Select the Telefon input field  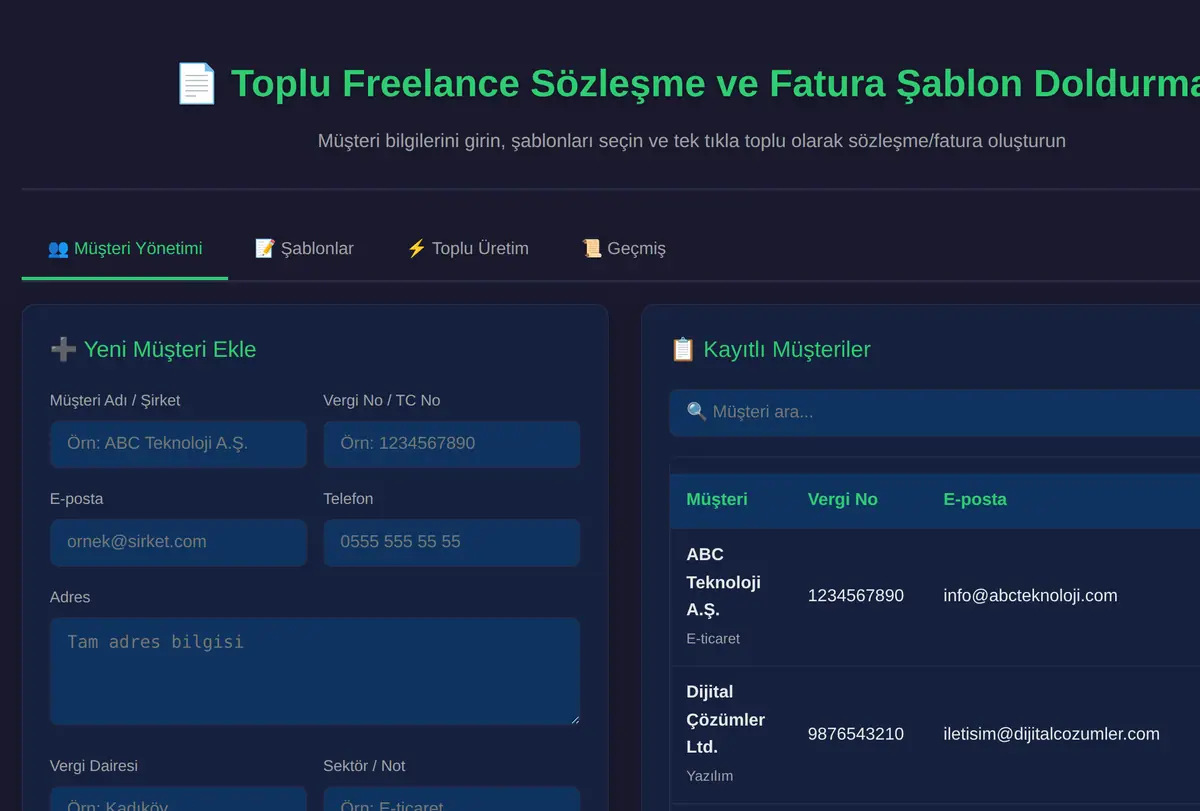(x=452, y=542)
